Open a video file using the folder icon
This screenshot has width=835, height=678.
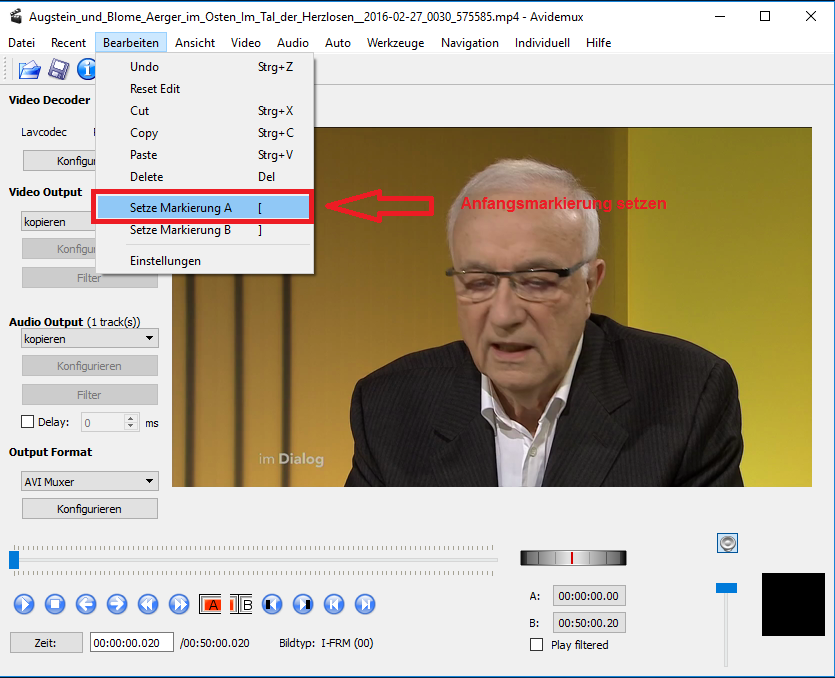pos(30,69)
